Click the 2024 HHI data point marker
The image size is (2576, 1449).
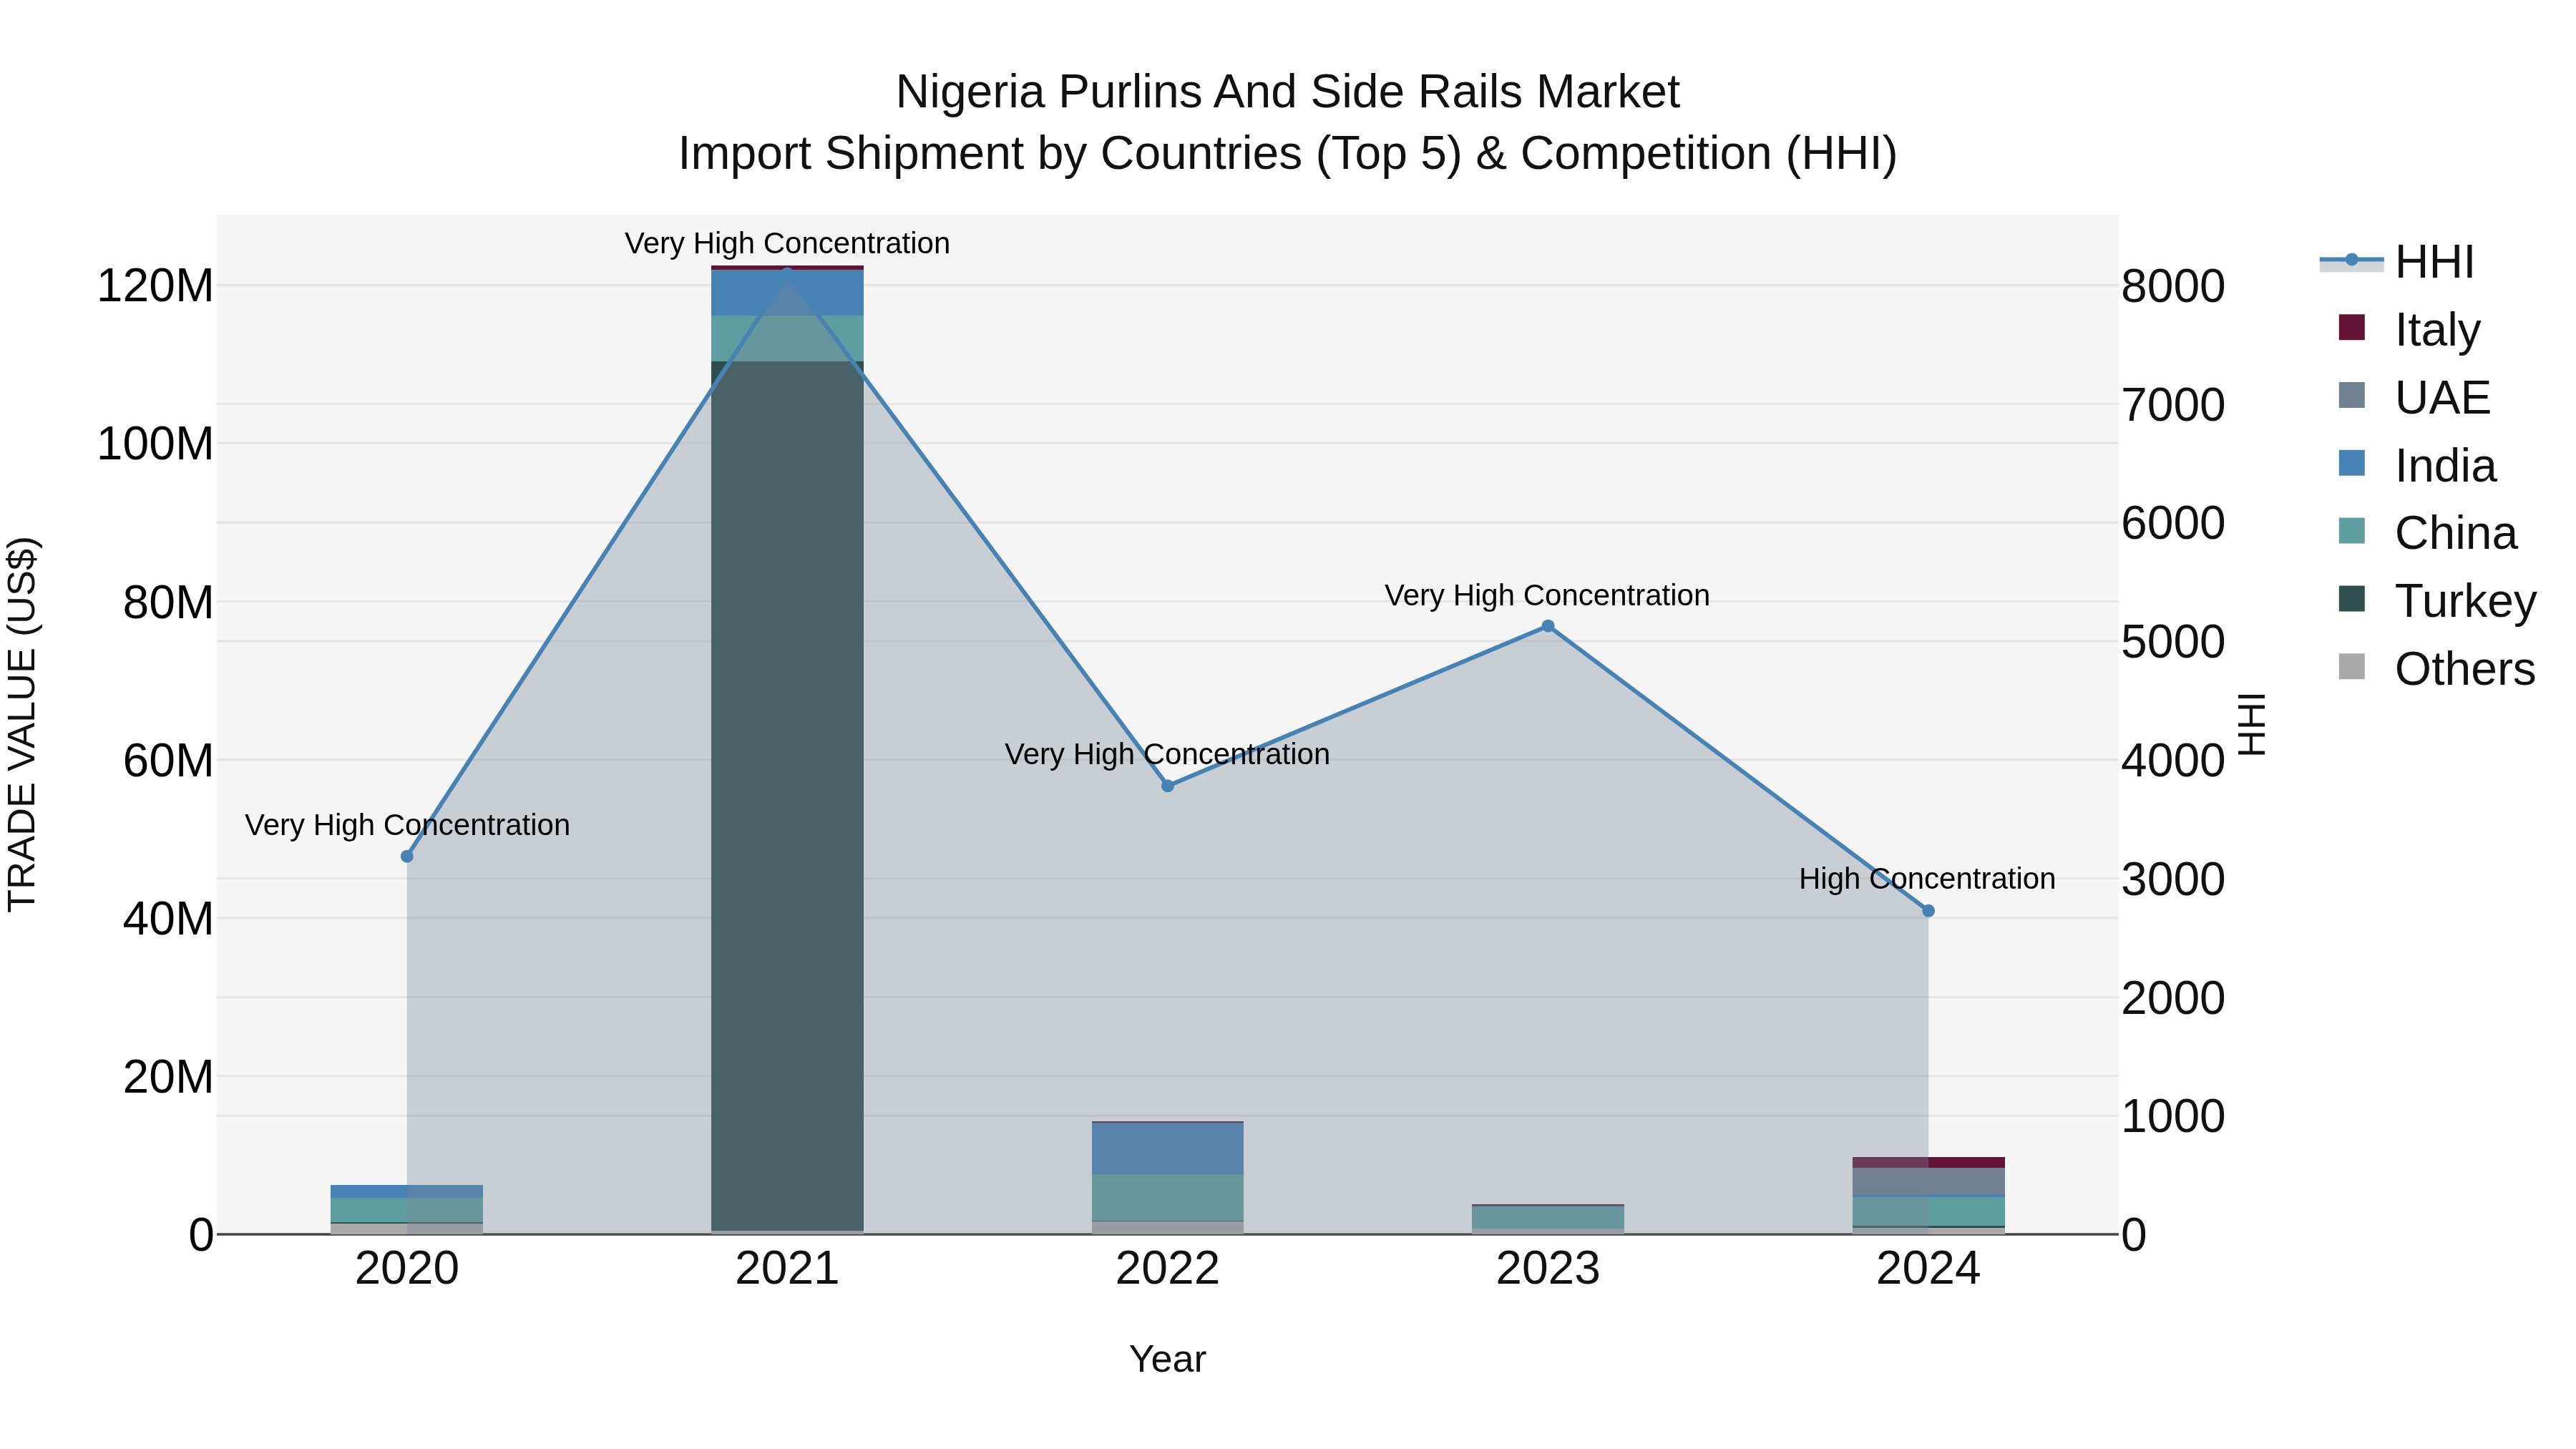(x=1928, y=911)
